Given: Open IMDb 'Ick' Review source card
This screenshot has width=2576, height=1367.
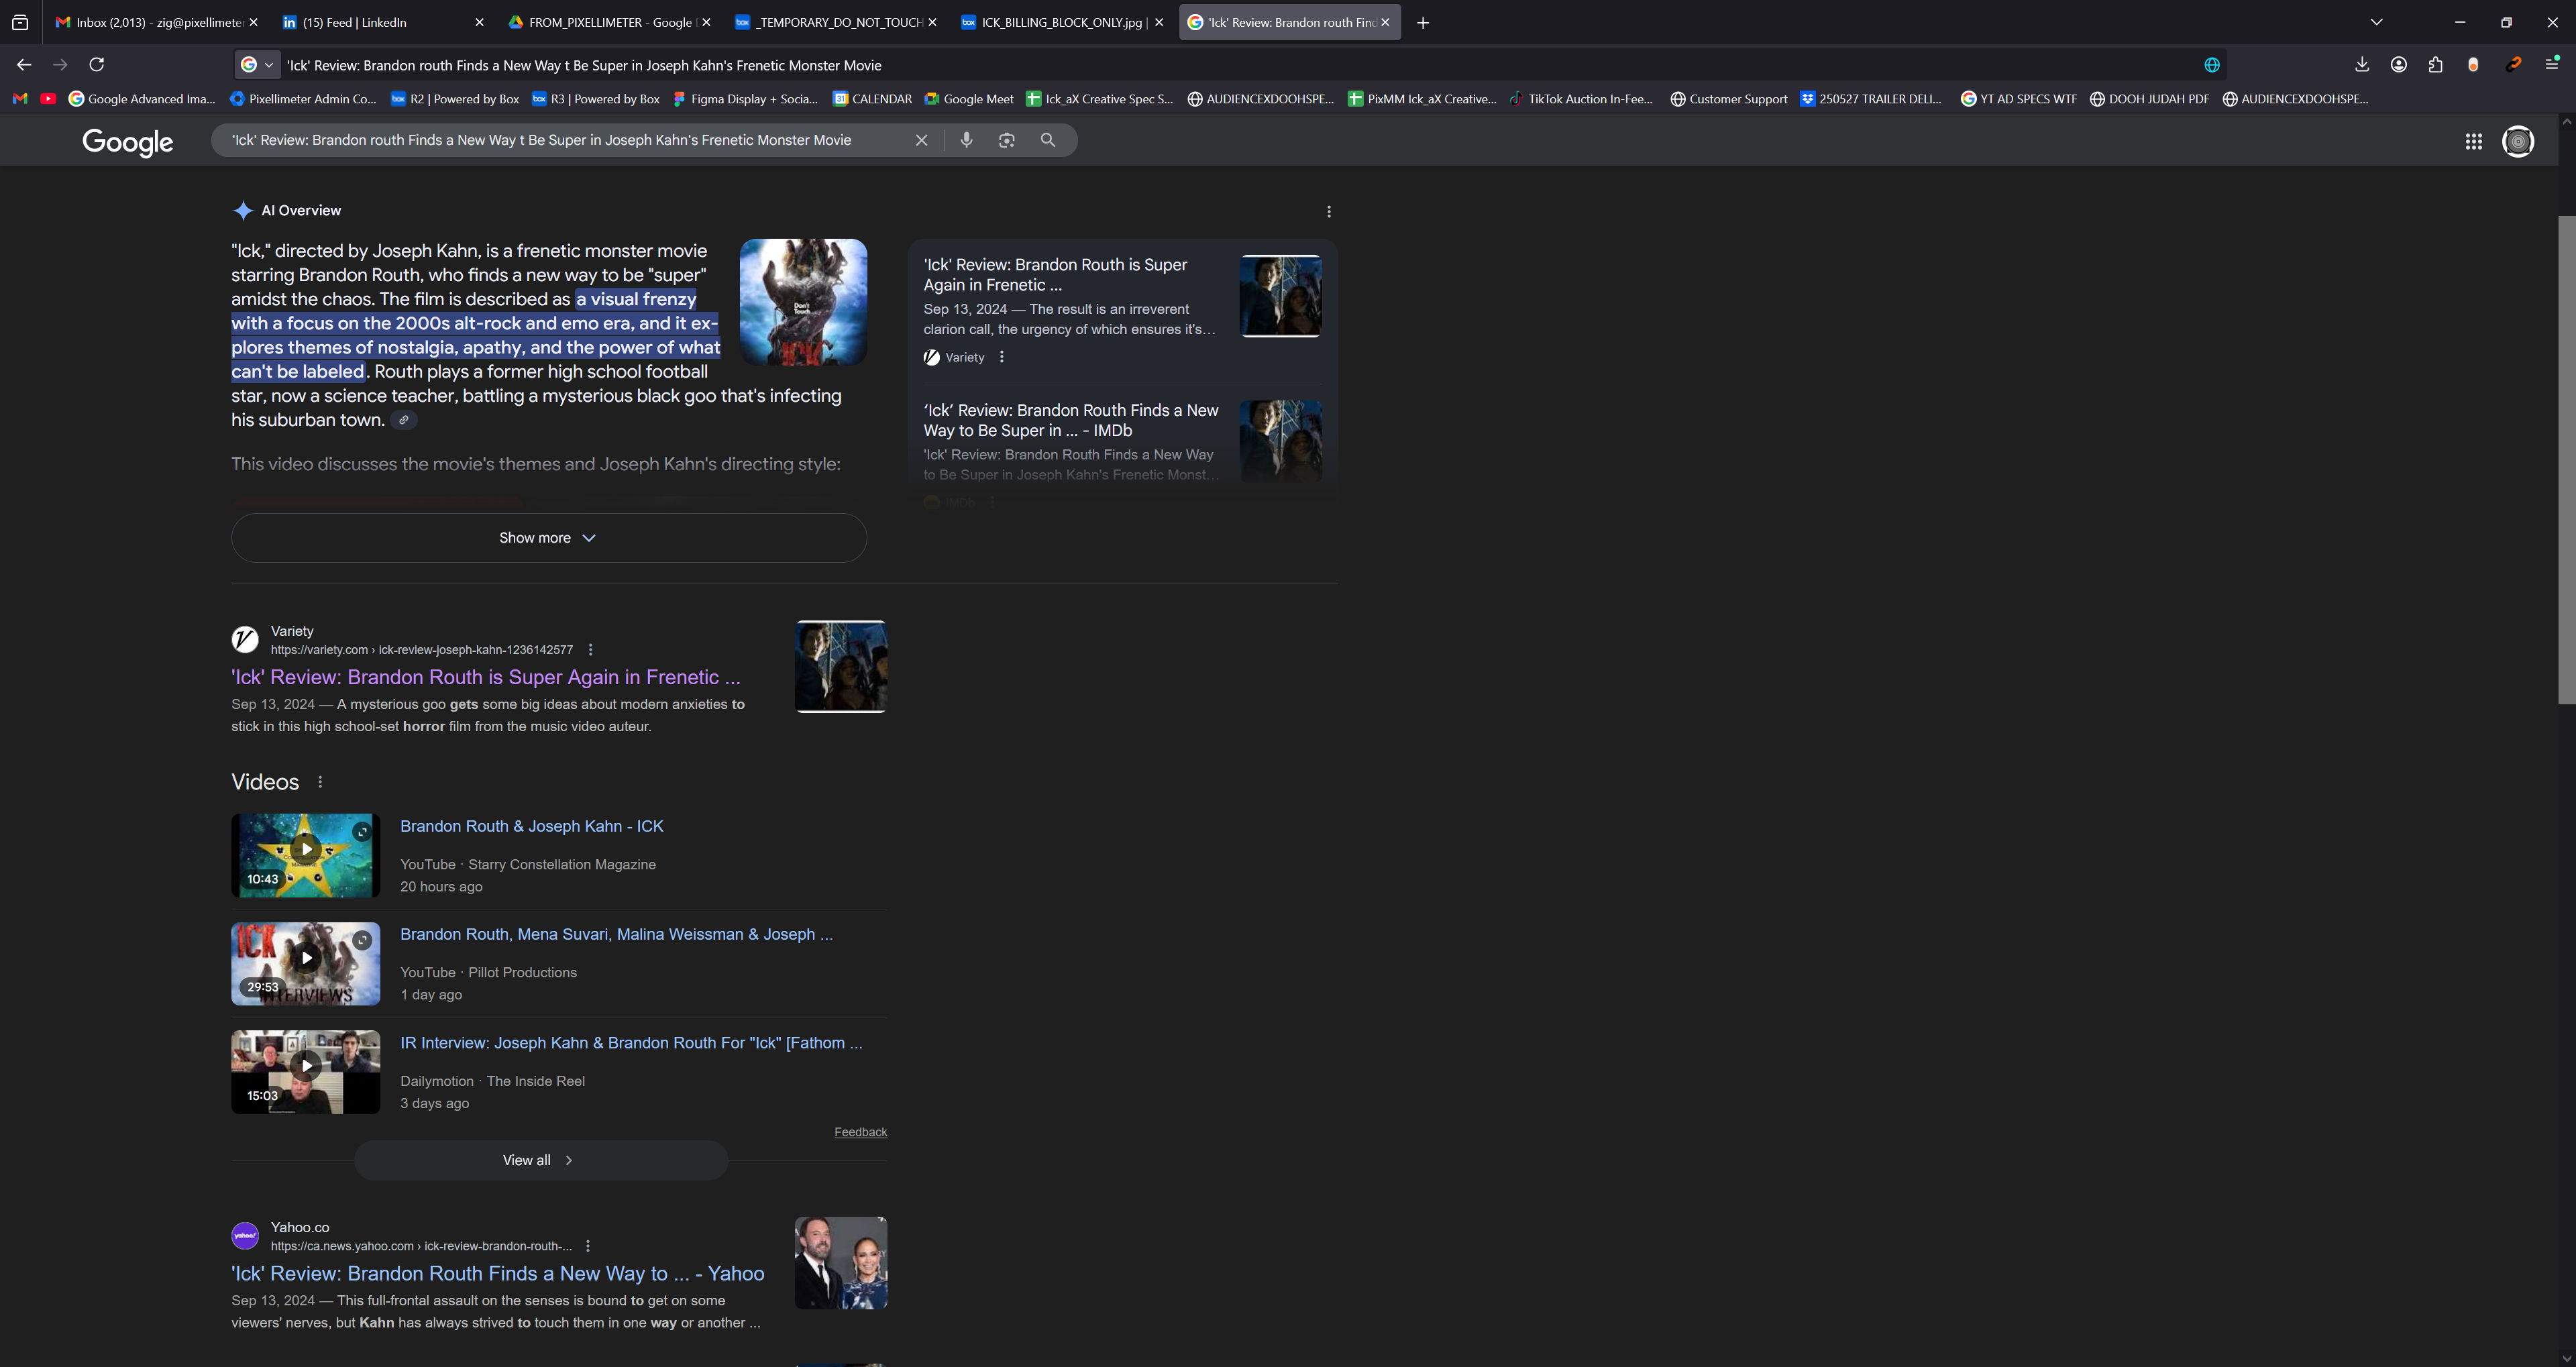Looking at the screenshot, I should coord(1122,442).
